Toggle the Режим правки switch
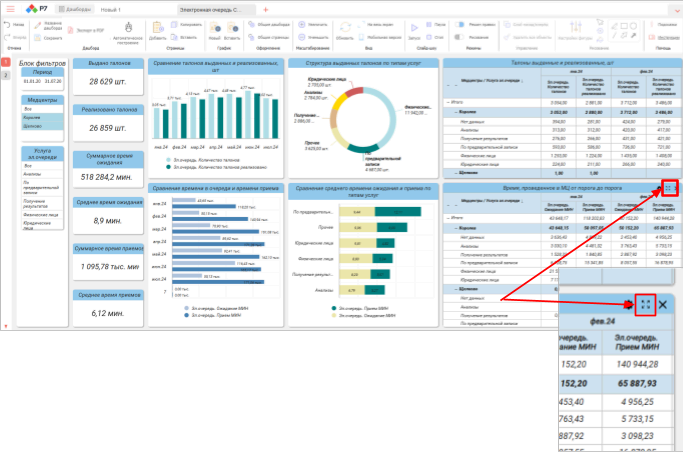 (460, 24)
